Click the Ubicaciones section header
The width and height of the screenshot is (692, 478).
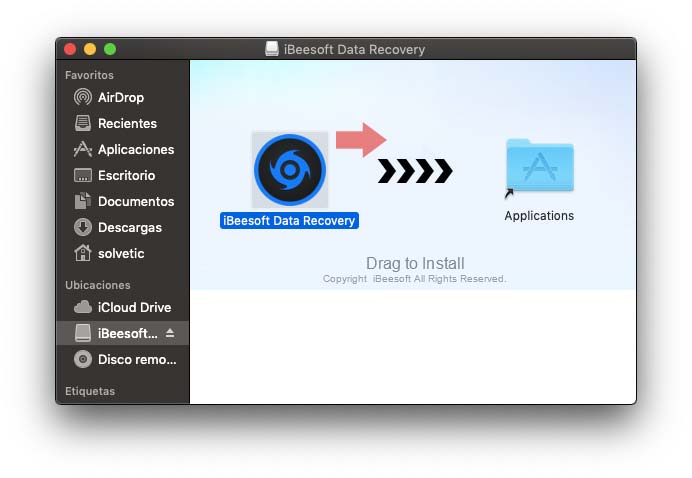(98, 285)
